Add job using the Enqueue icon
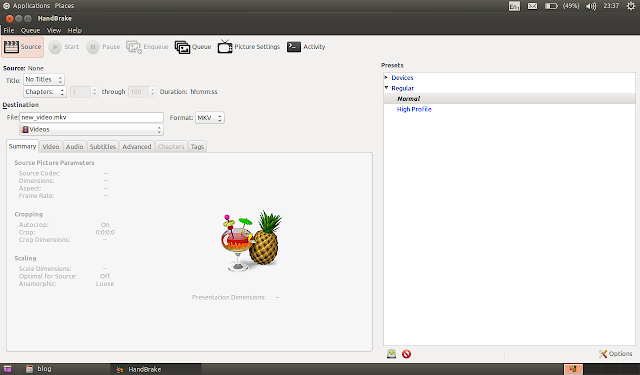Screen dimensions: 640x375 click(134, 47)
